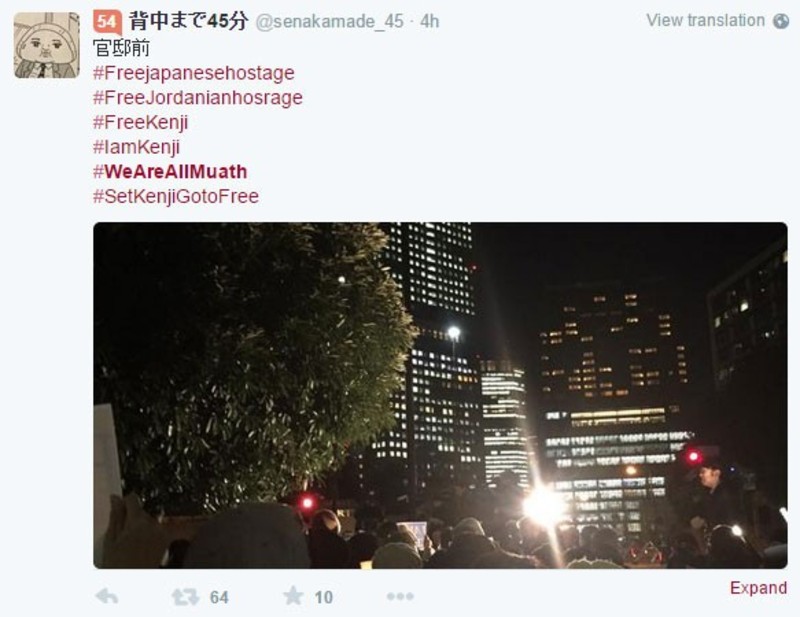The height and width of the screenshot is (617, 800).
Task: Open the #SetKenjiGotoFree hashtag
Action: click(x=176, y=196)
